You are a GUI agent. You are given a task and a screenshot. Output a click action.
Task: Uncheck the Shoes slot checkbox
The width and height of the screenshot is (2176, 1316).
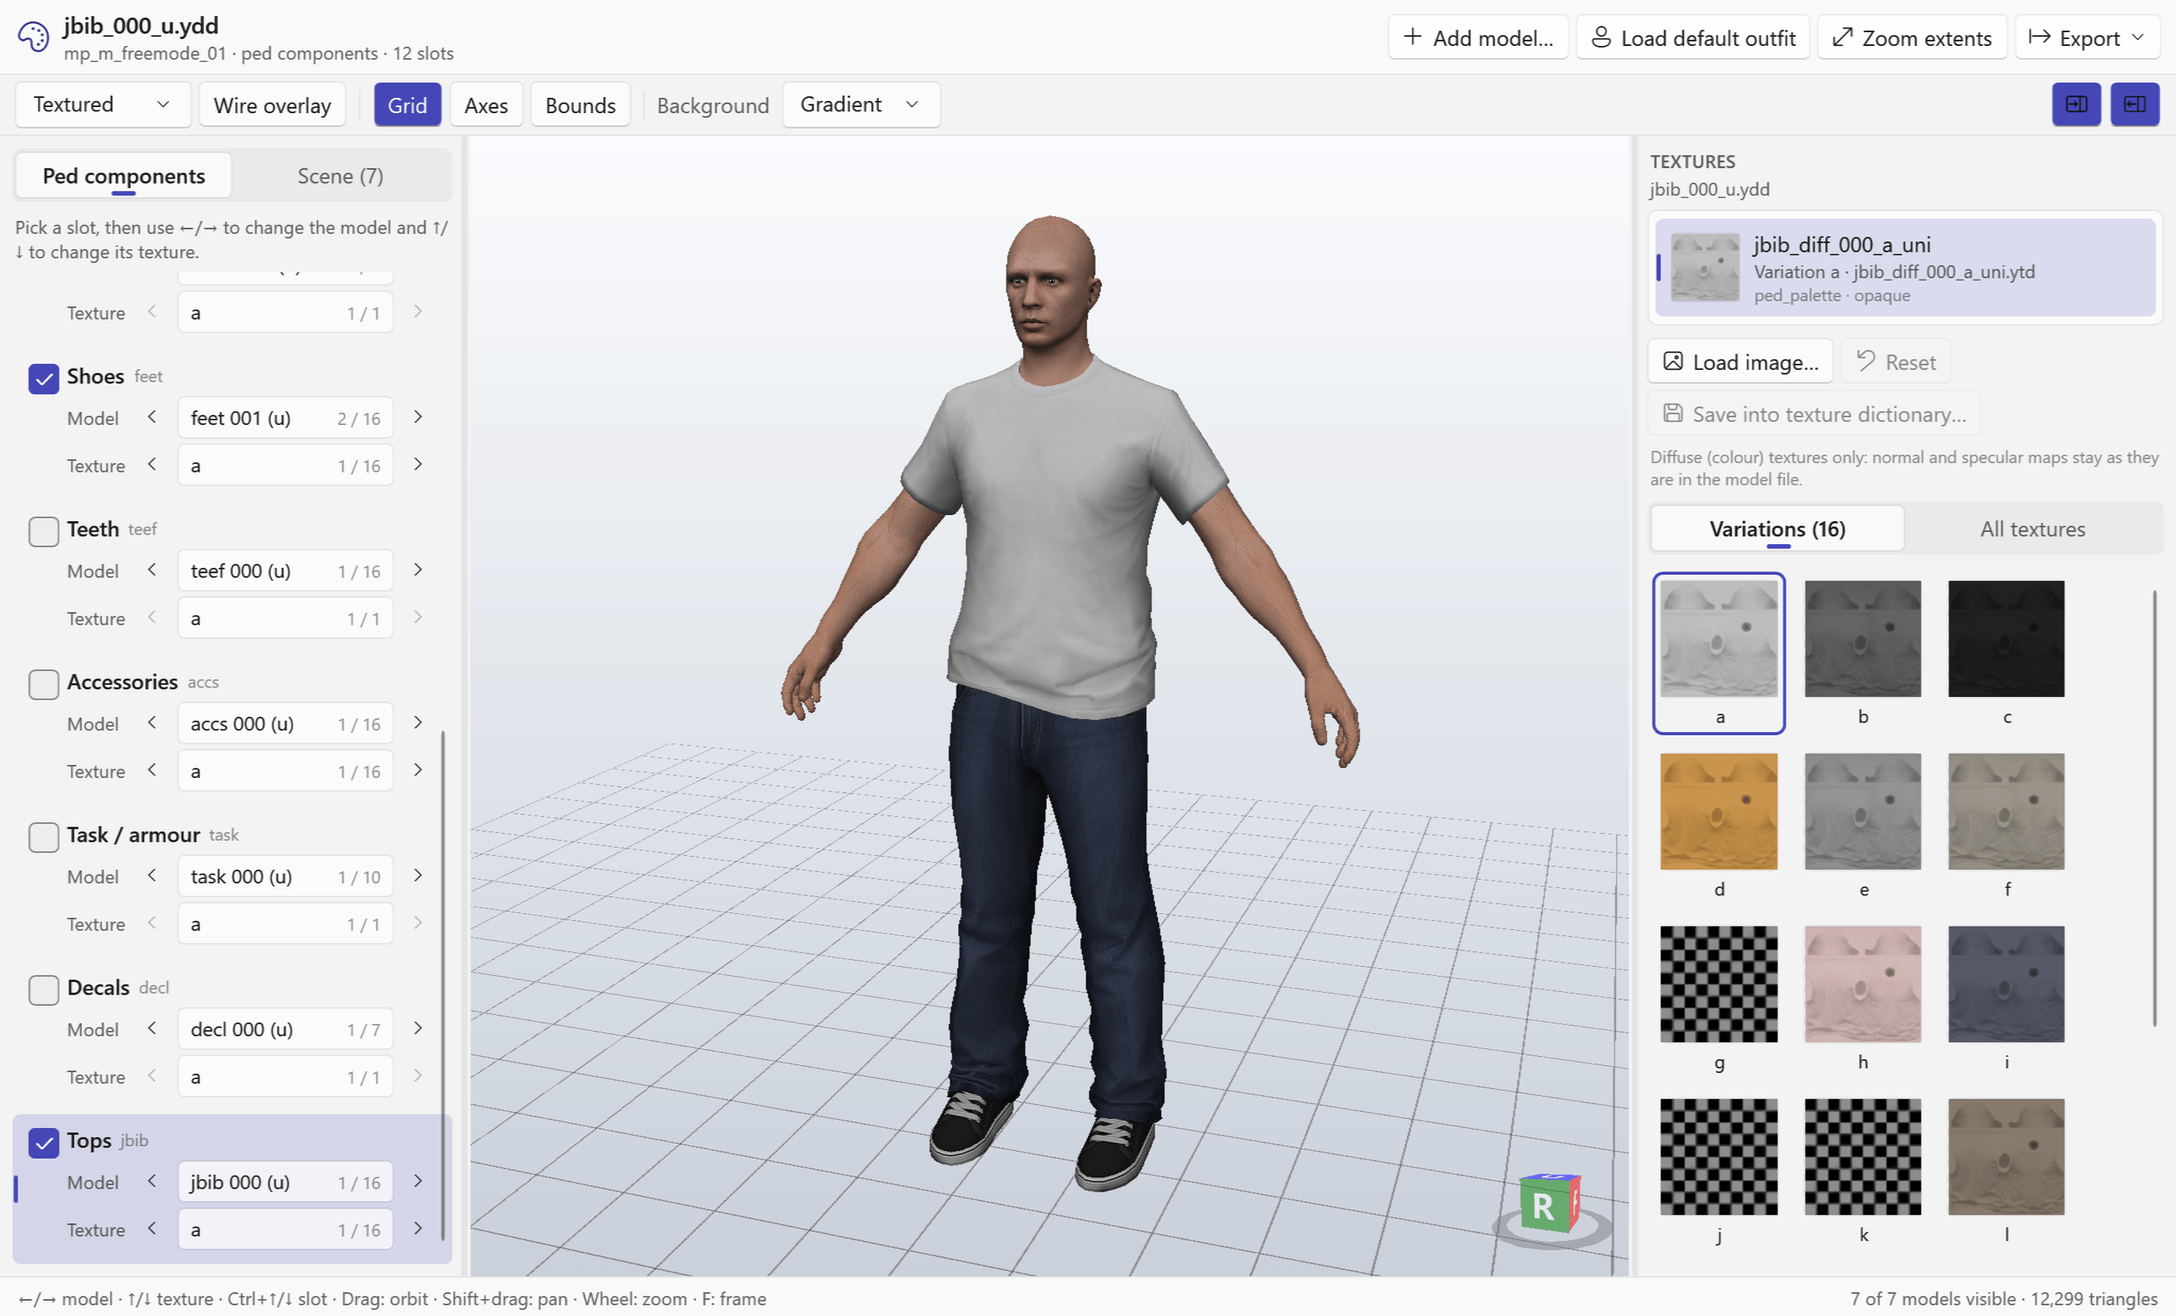pos(43,378)
